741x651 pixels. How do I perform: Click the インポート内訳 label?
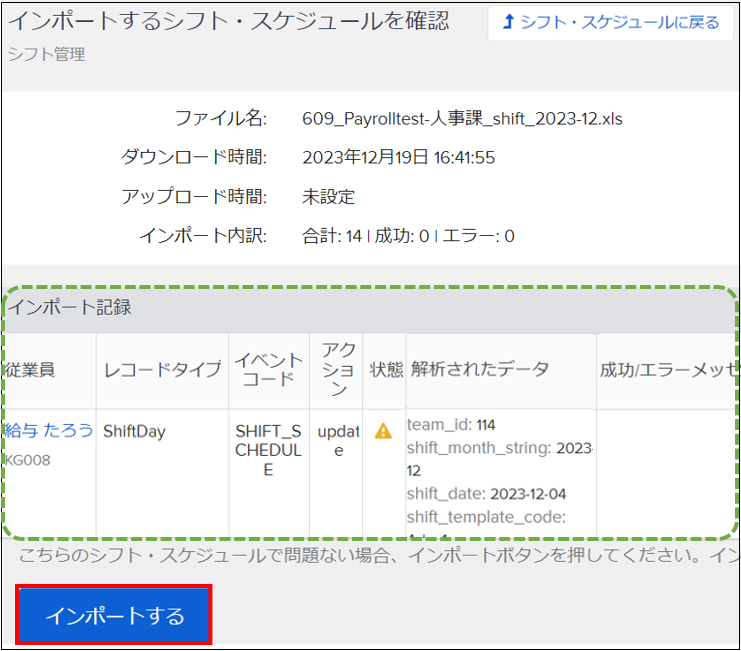pos(203,236)
